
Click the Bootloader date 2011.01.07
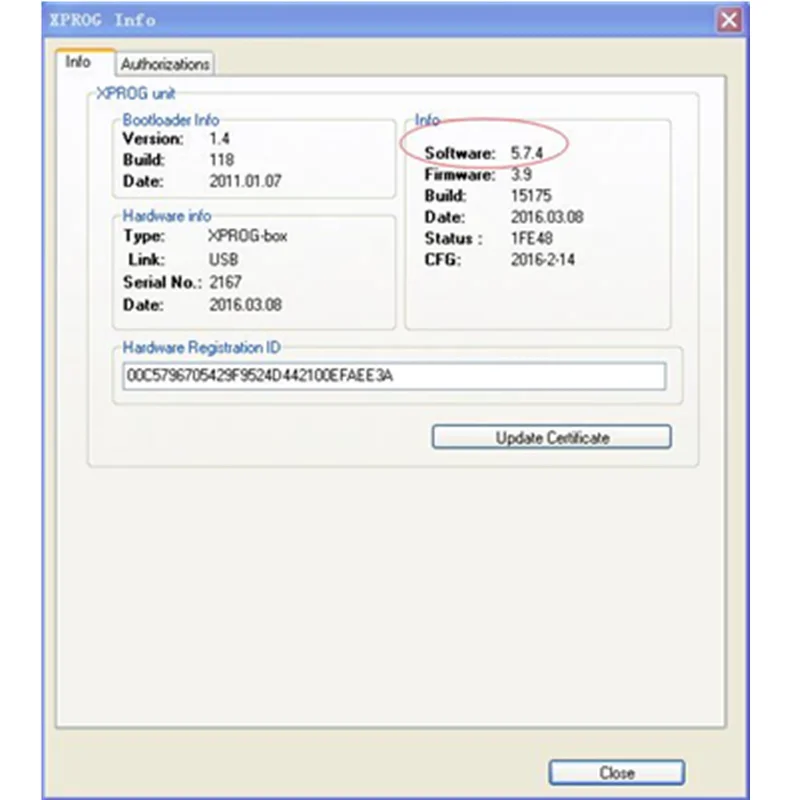click(x=245, y=181)
